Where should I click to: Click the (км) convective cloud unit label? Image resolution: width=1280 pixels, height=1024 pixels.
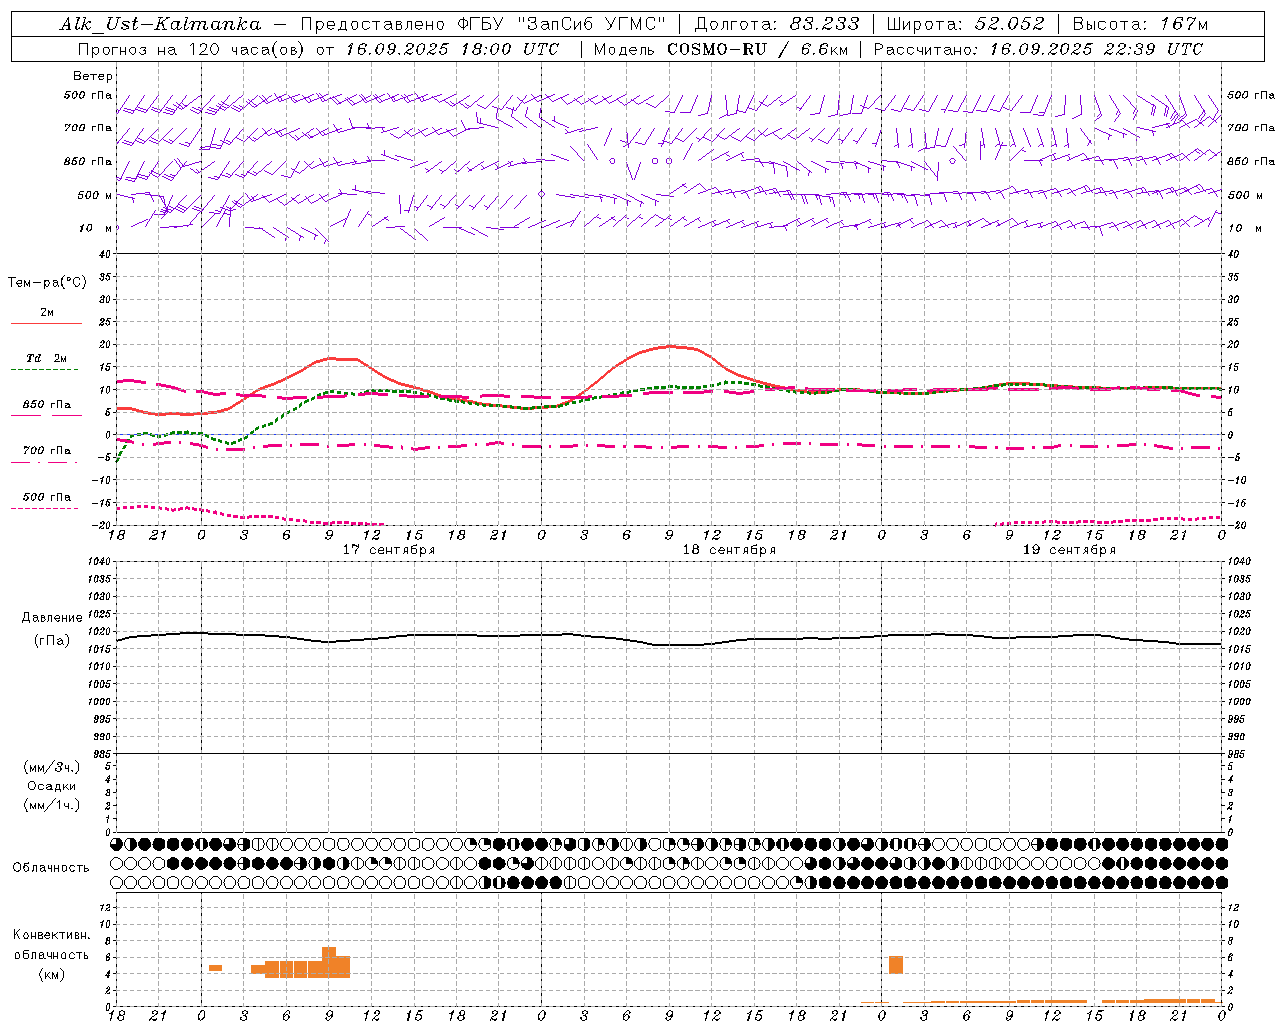tap(52, 974)
